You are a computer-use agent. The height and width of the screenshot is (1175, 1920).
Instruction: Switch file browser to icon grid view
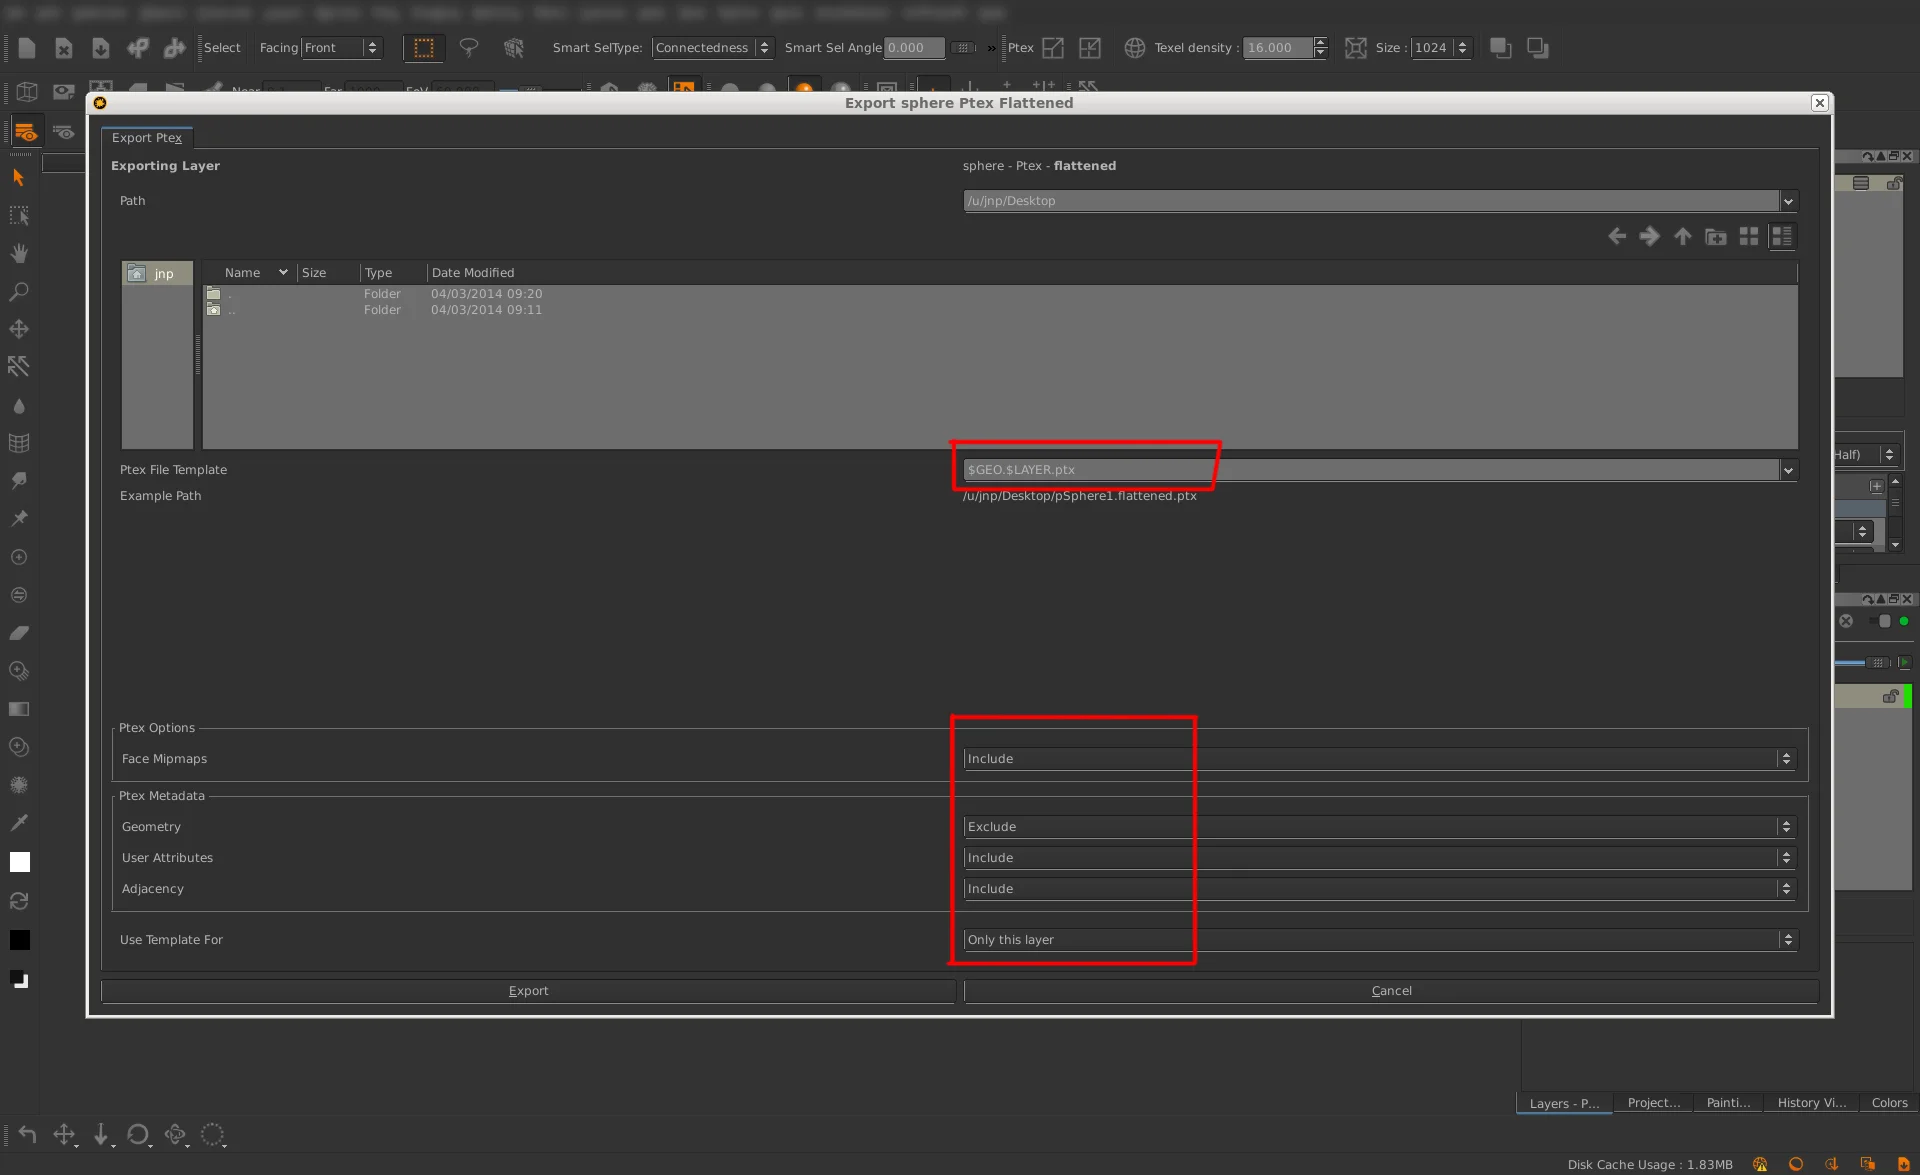1748,237
